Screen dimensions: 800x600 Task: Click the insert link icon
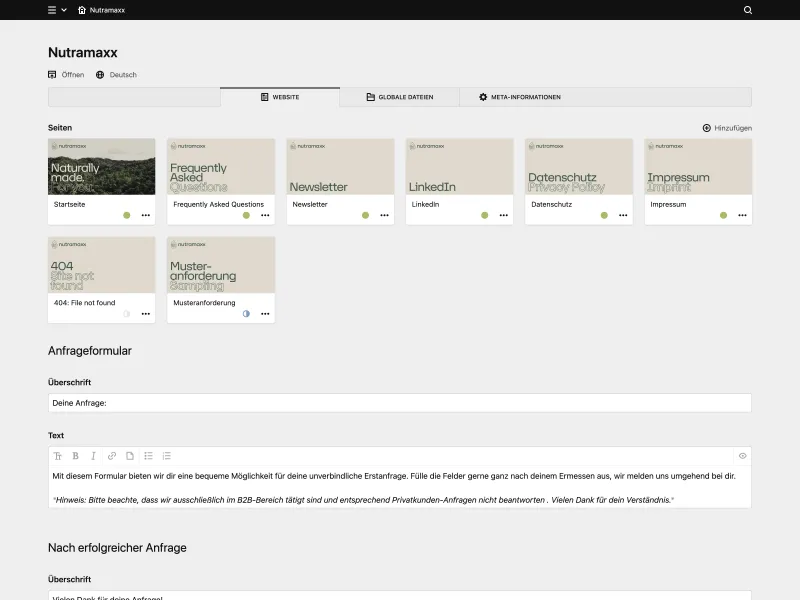[x=111, y=455]
